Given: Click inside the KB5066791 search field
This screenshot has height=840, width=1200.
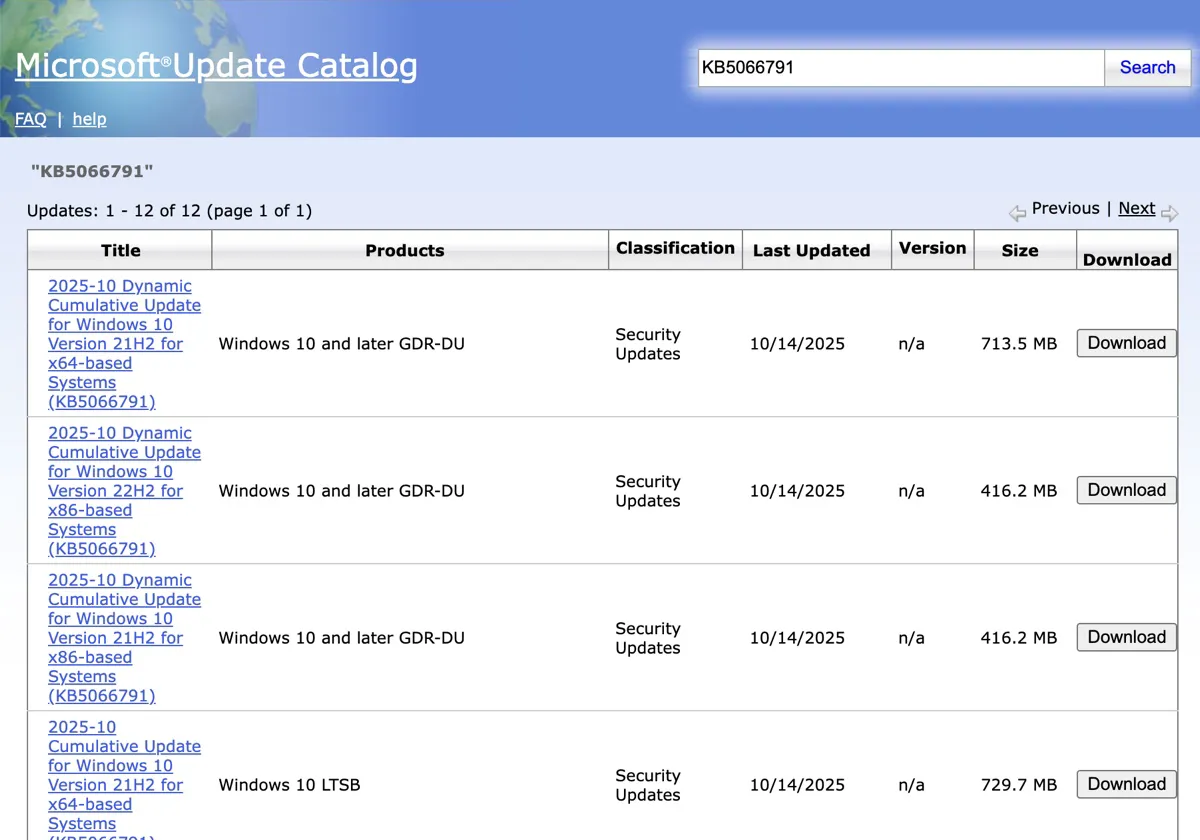Looking at the screenshot, I should (898, 67).
